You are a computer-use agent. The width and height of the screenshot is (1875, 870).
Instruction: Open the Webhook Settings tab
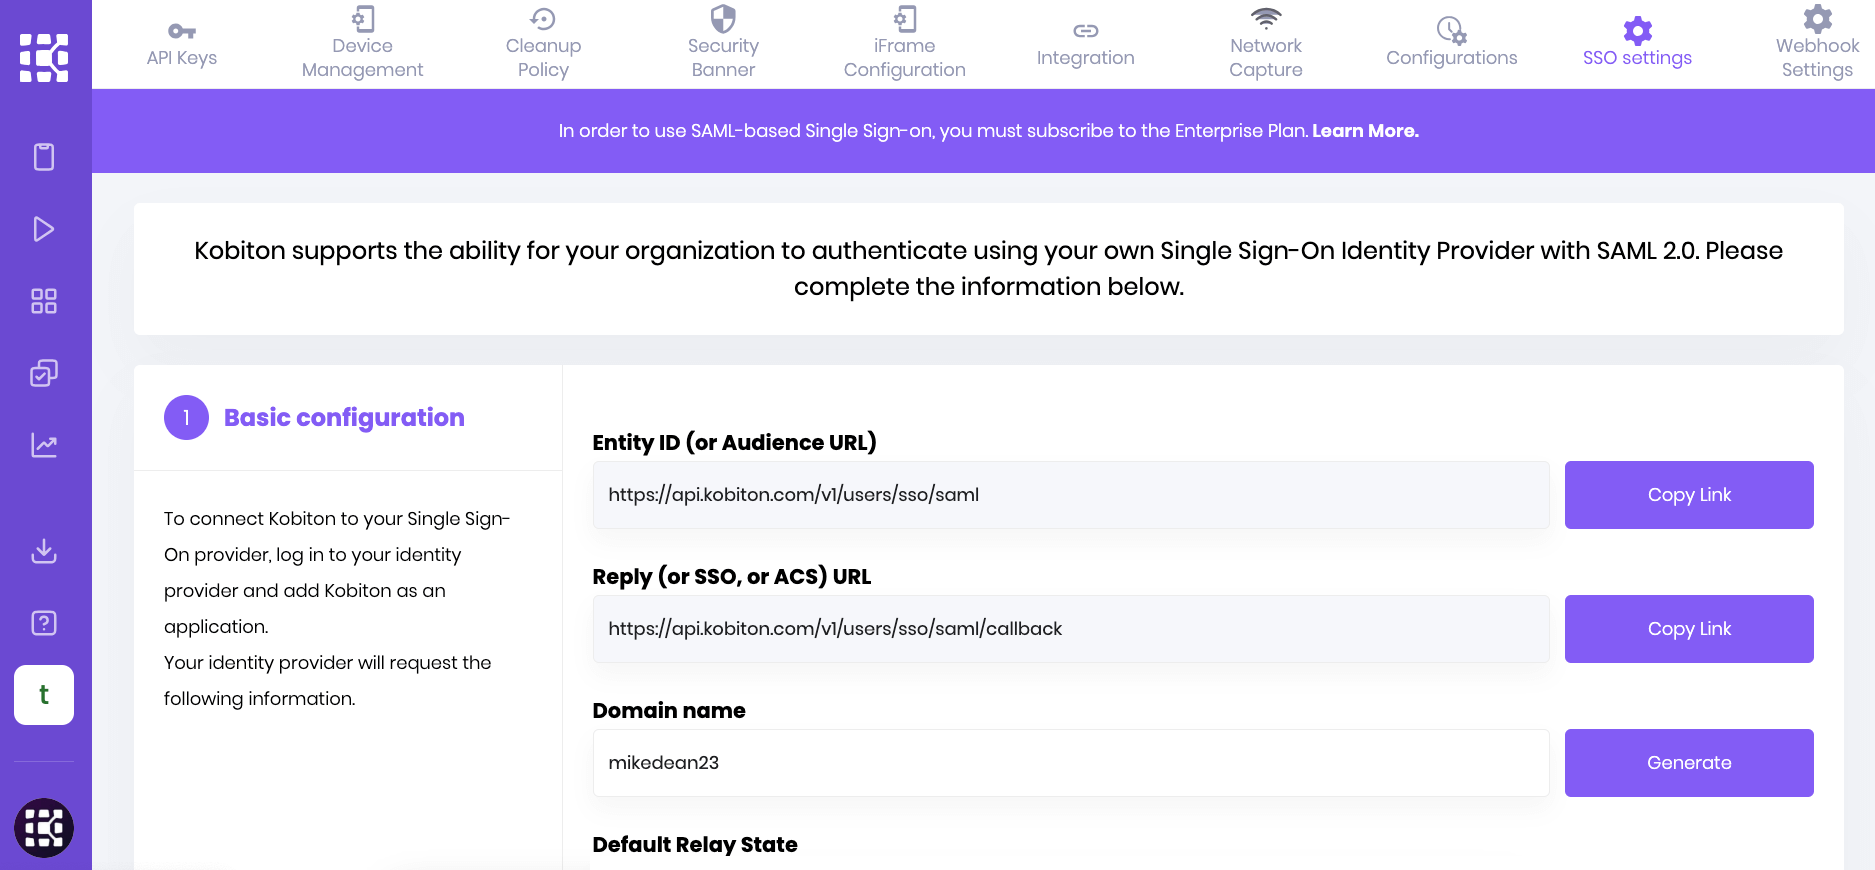[1818, 45]
